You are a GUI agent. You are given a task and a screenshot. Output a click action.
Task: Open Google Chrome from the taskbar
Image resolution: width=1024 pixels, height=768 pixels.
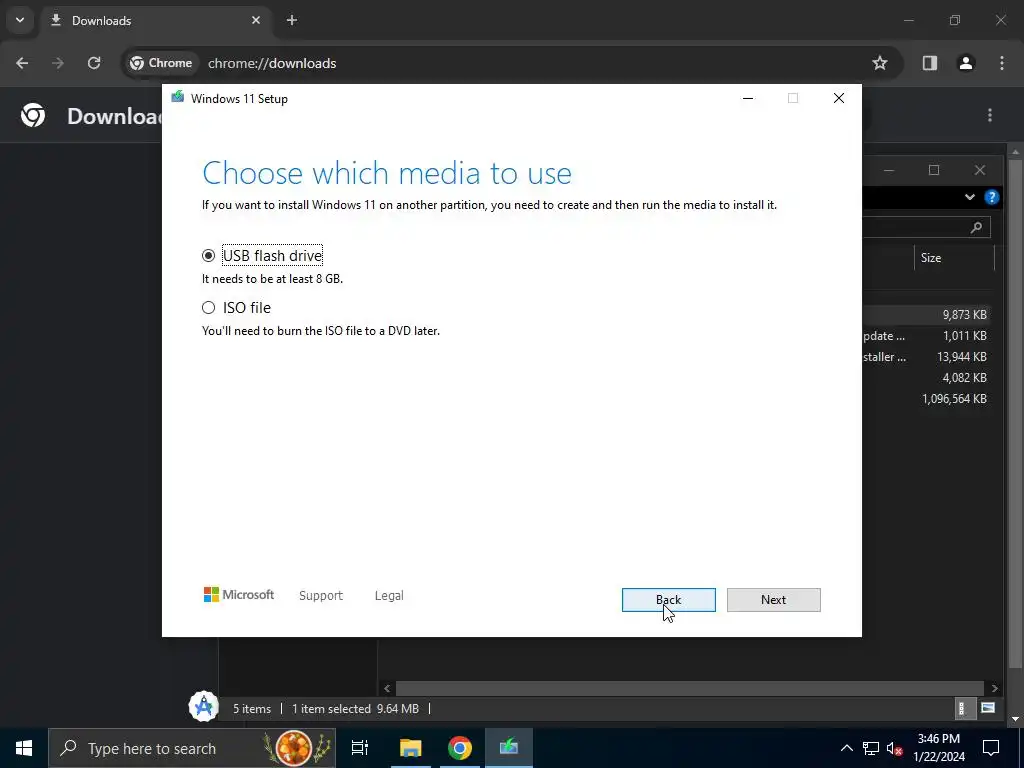[x=460, y=748]
